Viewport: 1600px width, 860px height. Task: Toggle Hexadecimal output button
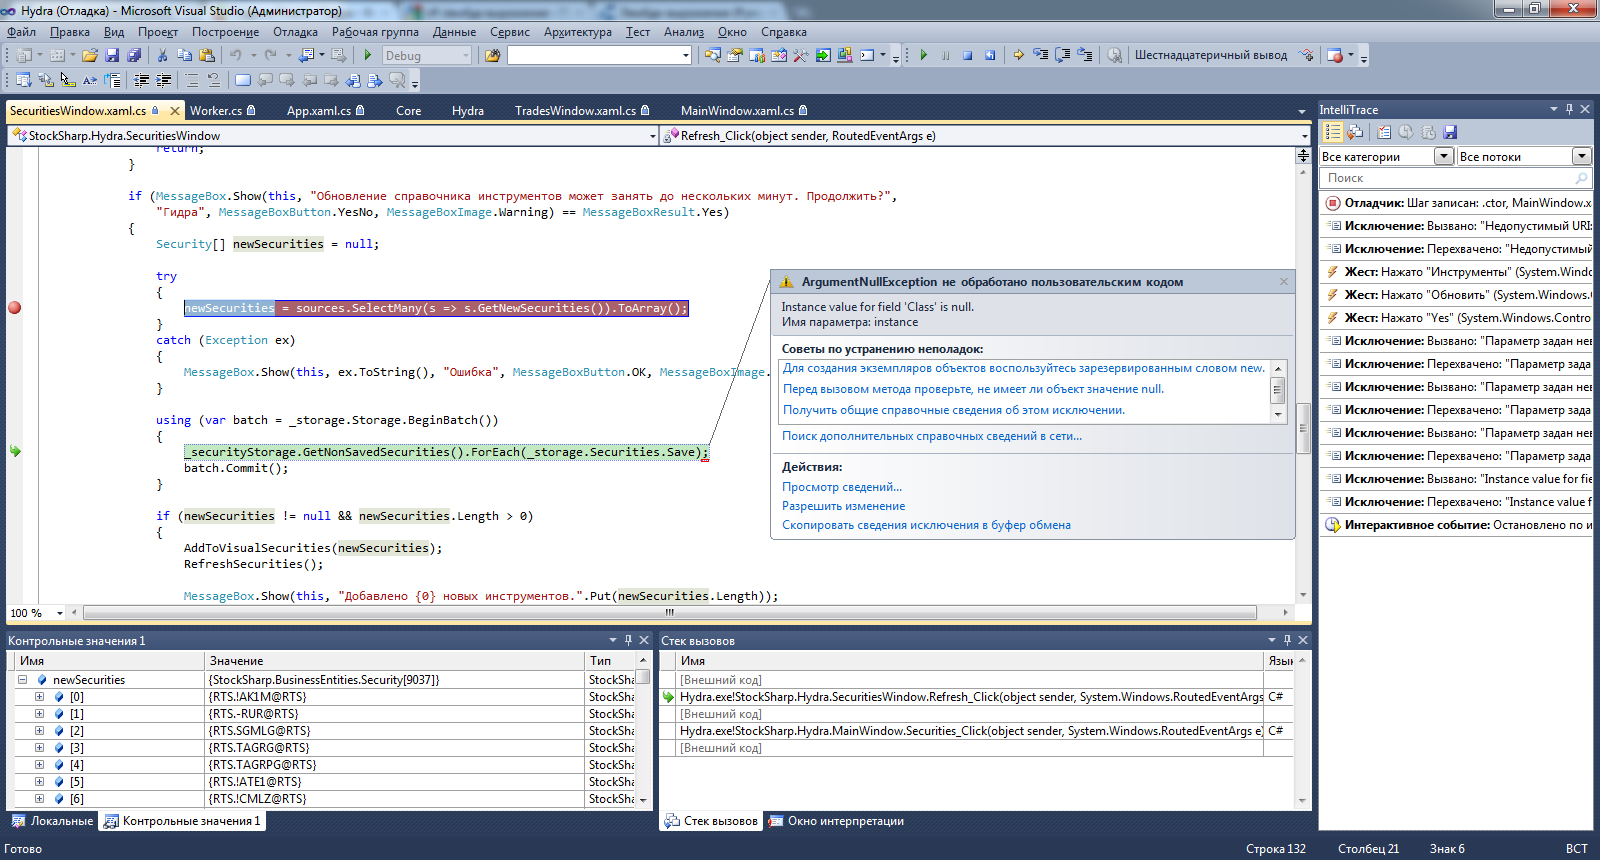[1210, 55]
